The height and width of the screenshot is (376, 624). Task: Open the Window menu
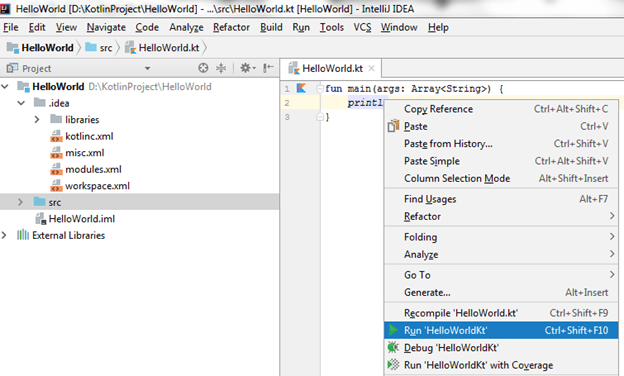tap(399, 27)
